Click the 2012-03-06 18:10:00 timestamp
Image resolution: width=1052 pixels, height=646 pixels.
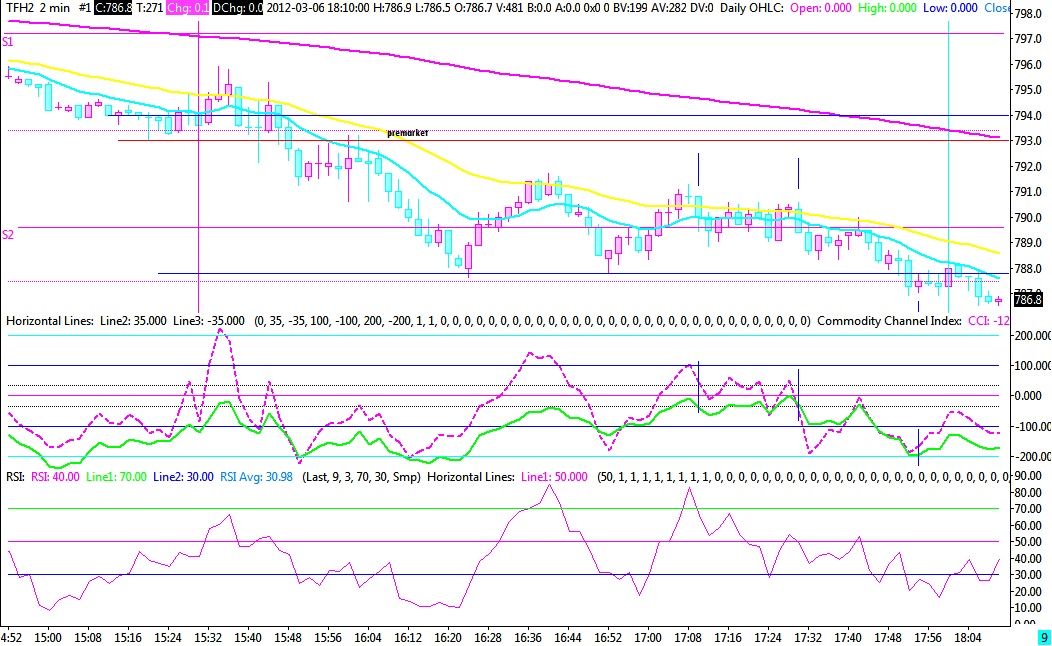pyautogui.click(x=318, y=8)
